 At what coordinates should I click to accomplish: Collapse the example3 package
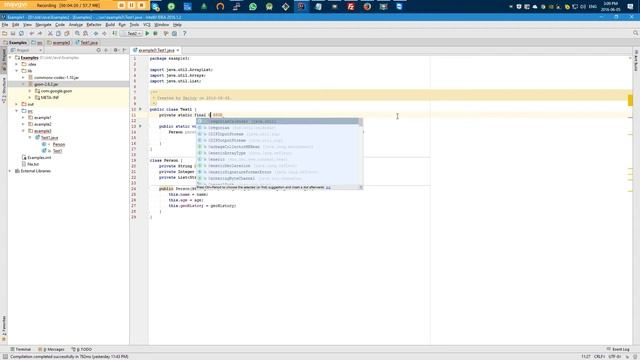click(24, 131)
